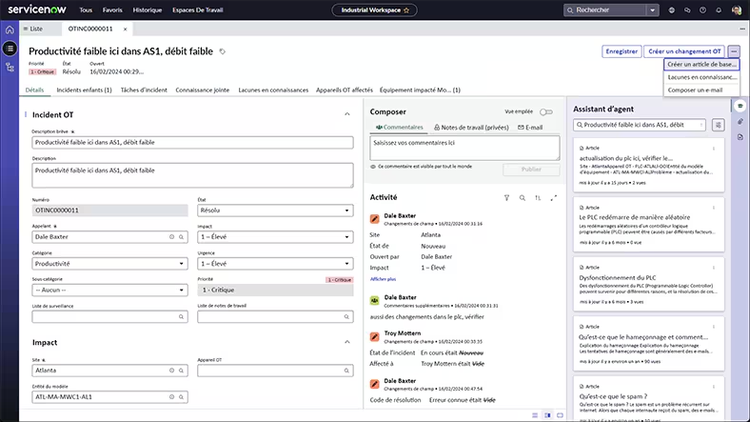Switch to the Connaissance jointe tab
The height and width of the screenshot is (422, 750).
click(202, 90)
